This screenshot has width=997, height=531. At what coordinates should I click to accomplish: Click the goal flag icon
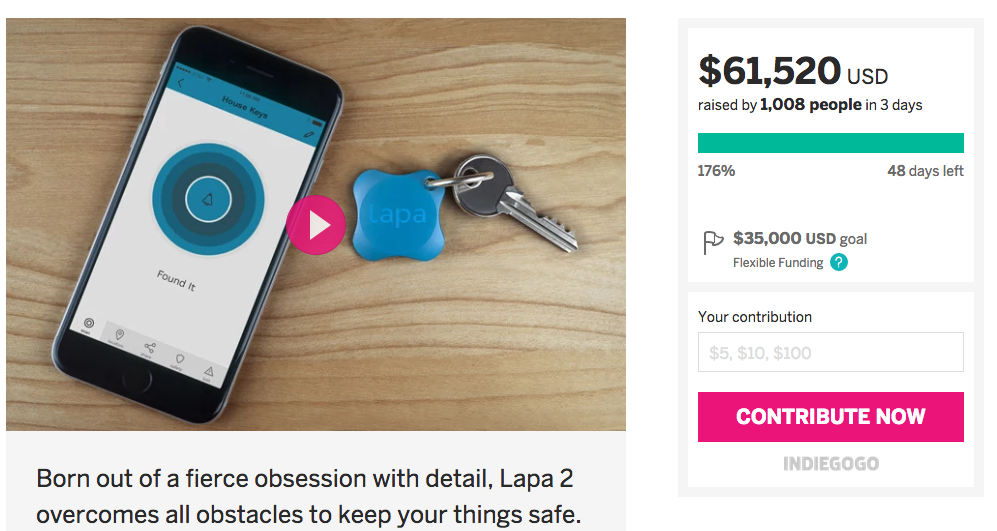[x=713, y=242]
